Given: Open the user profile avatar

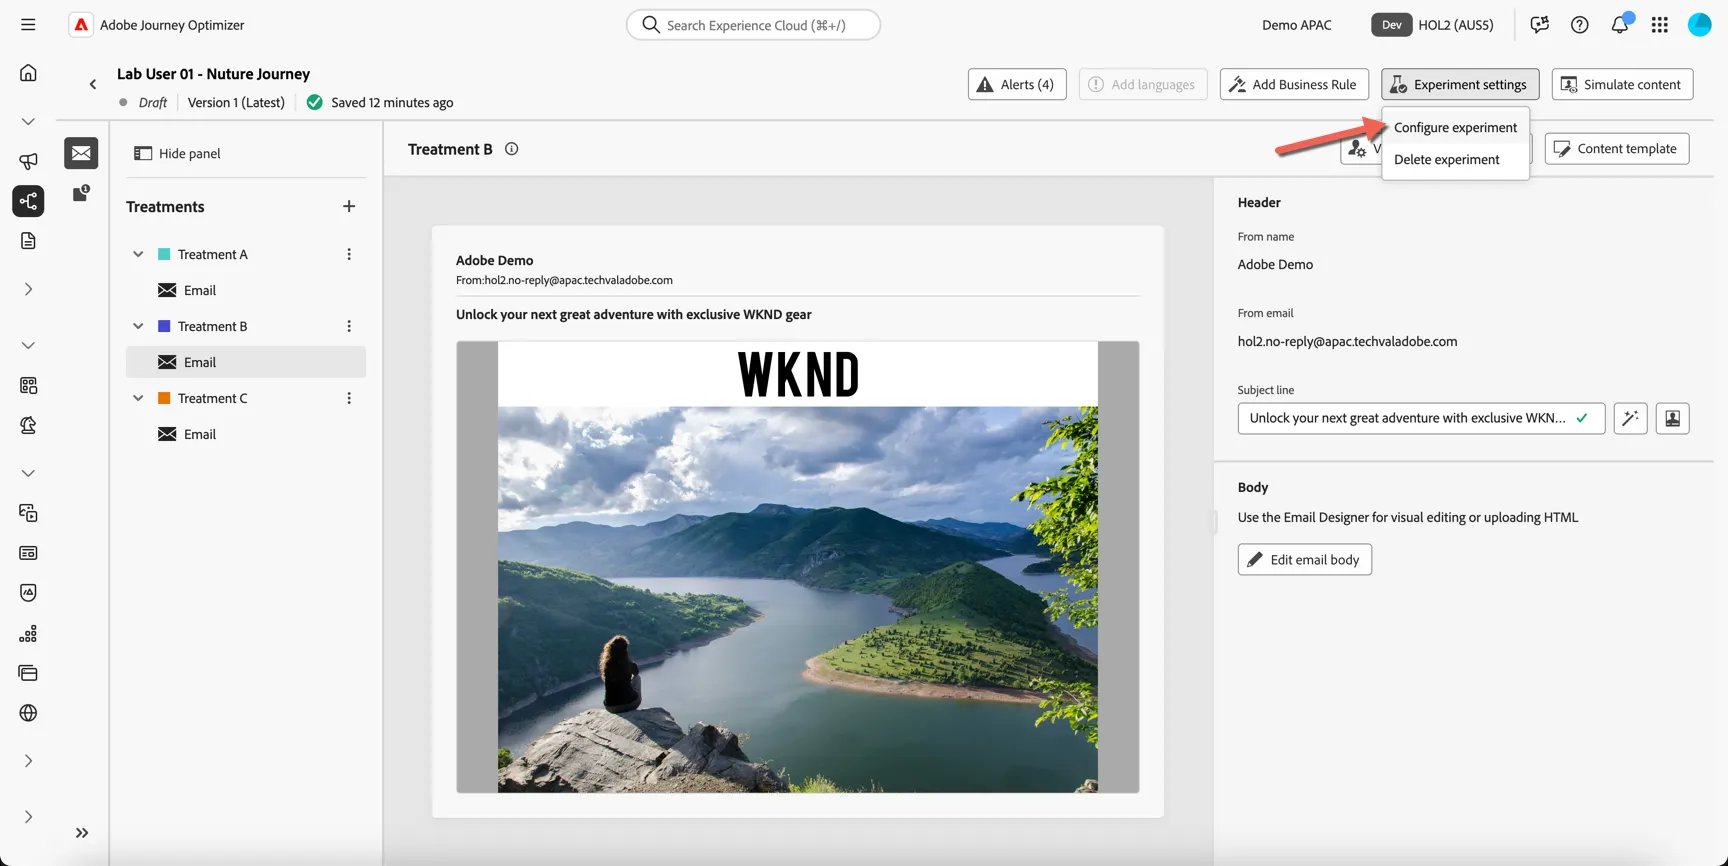Looking at the screenshot, I should pos(1700,25).
